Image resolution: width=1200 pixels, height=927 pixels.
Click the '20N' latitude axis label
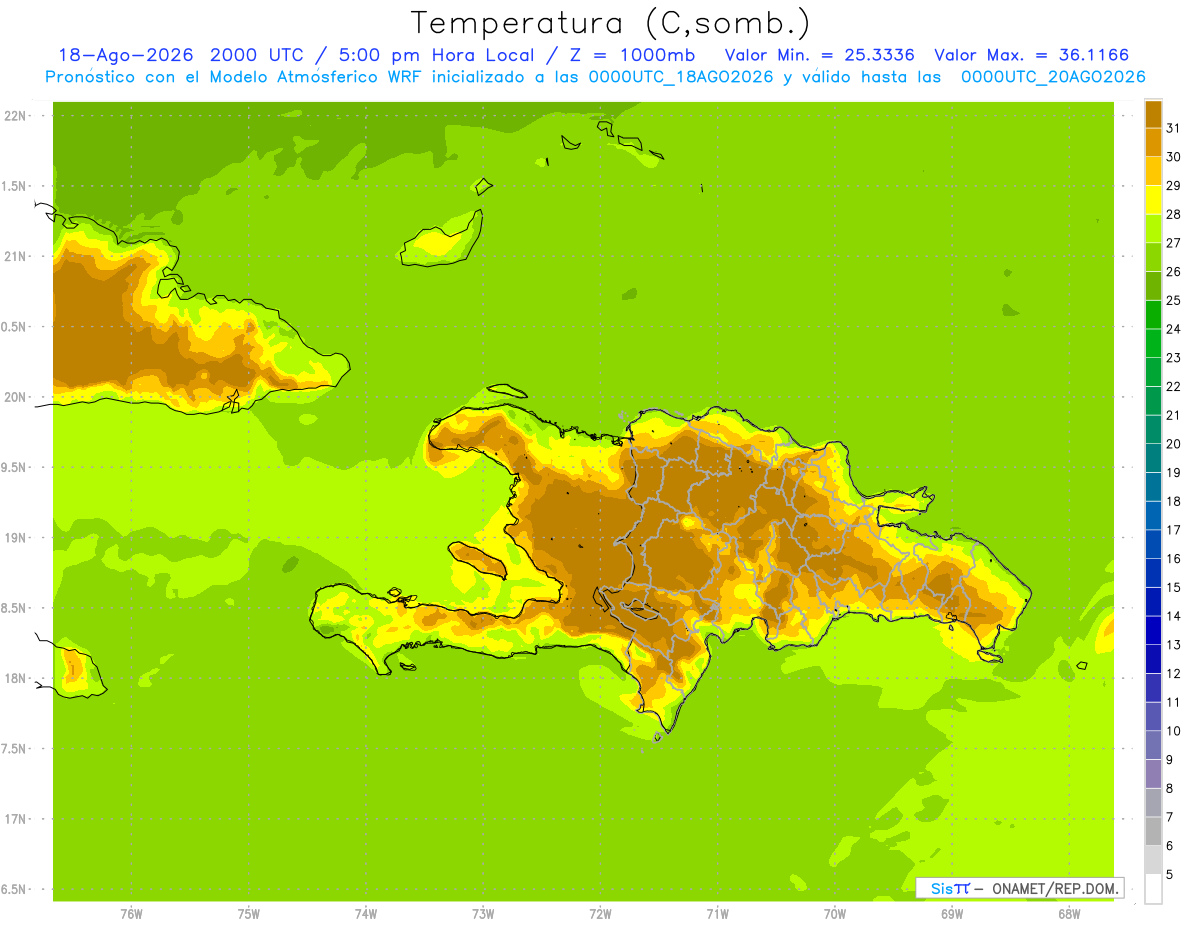tap(17, 397)
